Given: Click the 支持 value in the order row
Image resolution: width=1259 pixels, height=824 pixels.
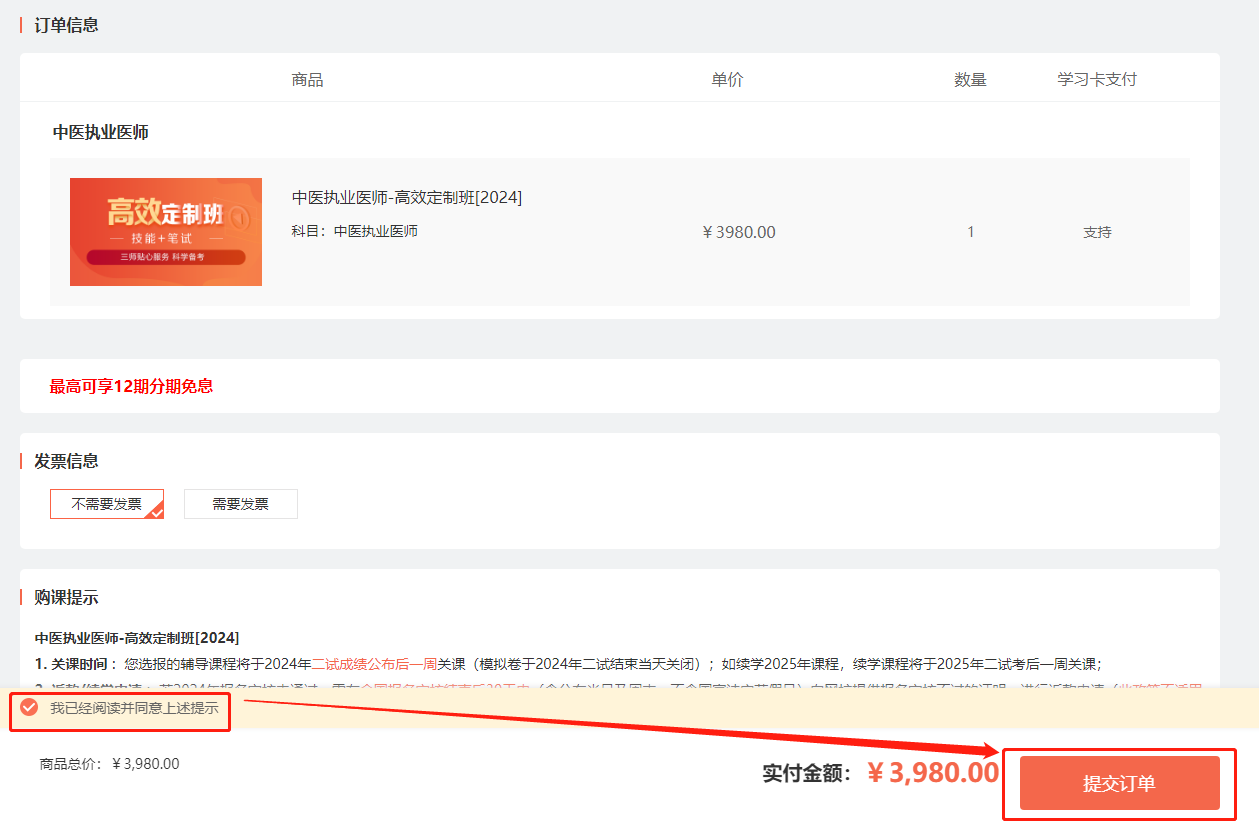Looking at the screenshot, I should tap(1097, 232).
